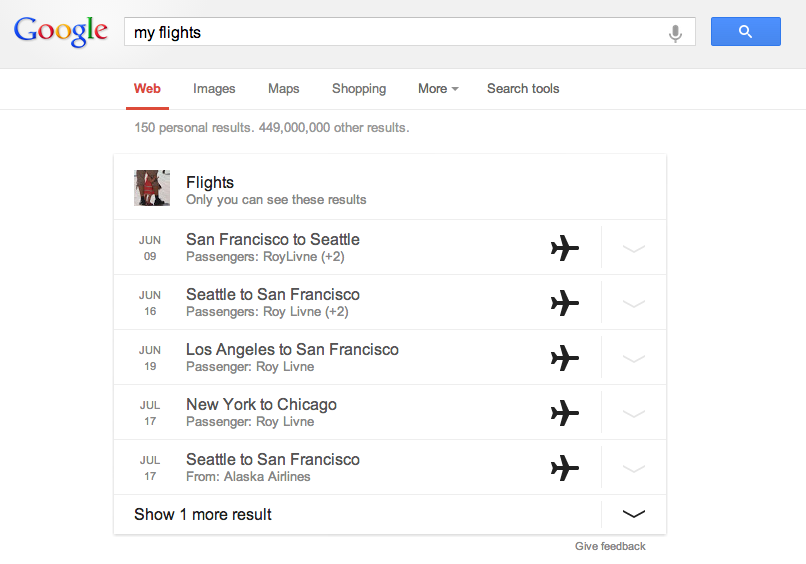
Task: Expand the Show 1 more result chevron
Action: pyautogui.click(x=633, y=514)
